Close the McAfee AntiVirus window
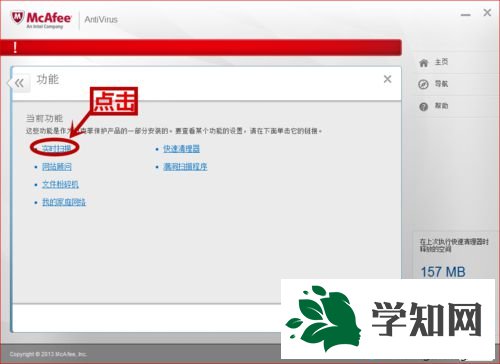500x364 pixels. pos(487,13)
